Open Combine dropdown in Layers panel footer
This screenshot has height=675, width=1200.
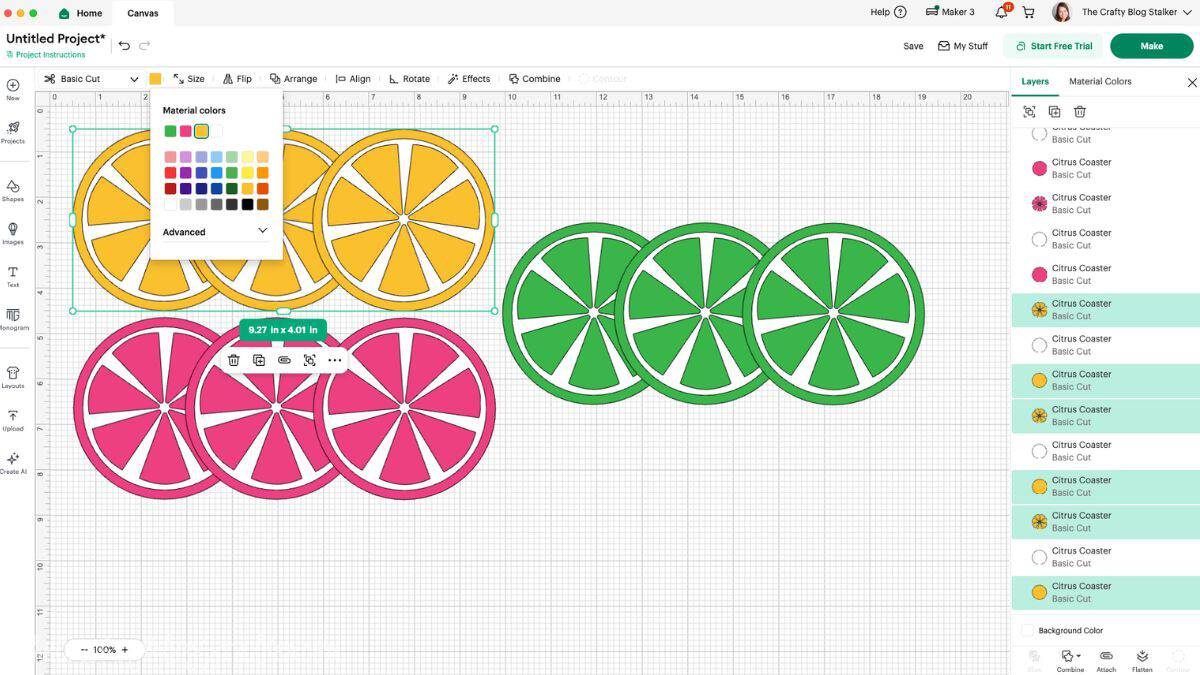pos(1070,660)
